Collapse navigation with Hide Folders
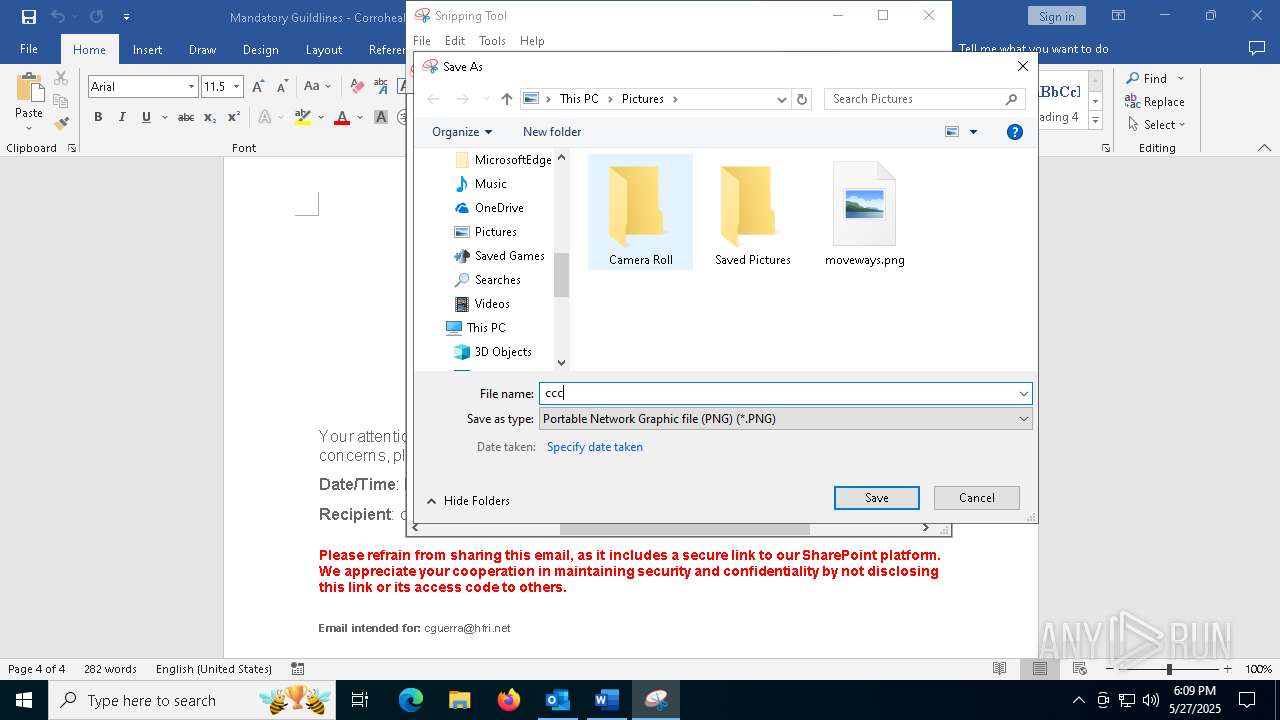 coord(468,501)
